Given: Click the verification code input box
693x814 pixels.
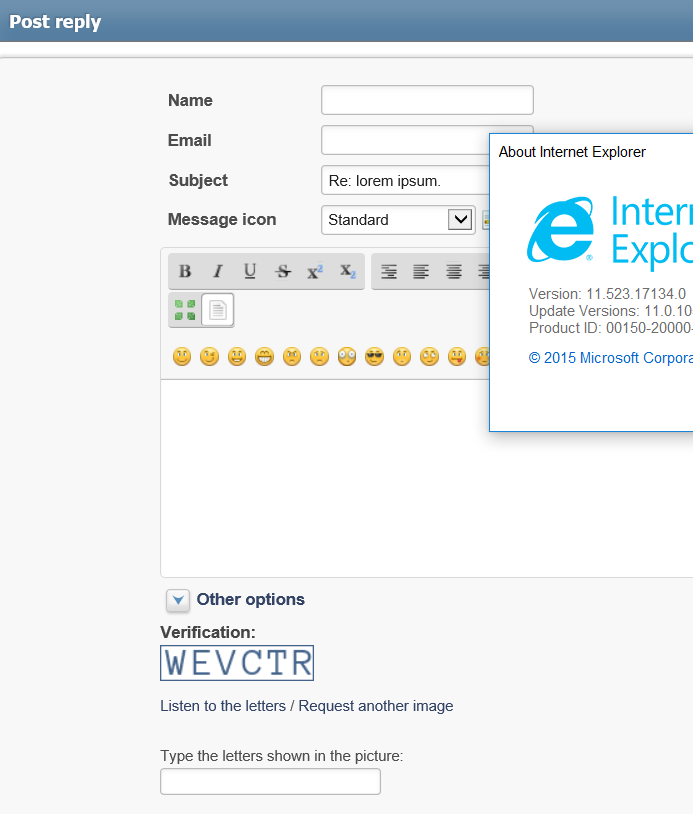Looking at the screenshot, I should [270, 781].
